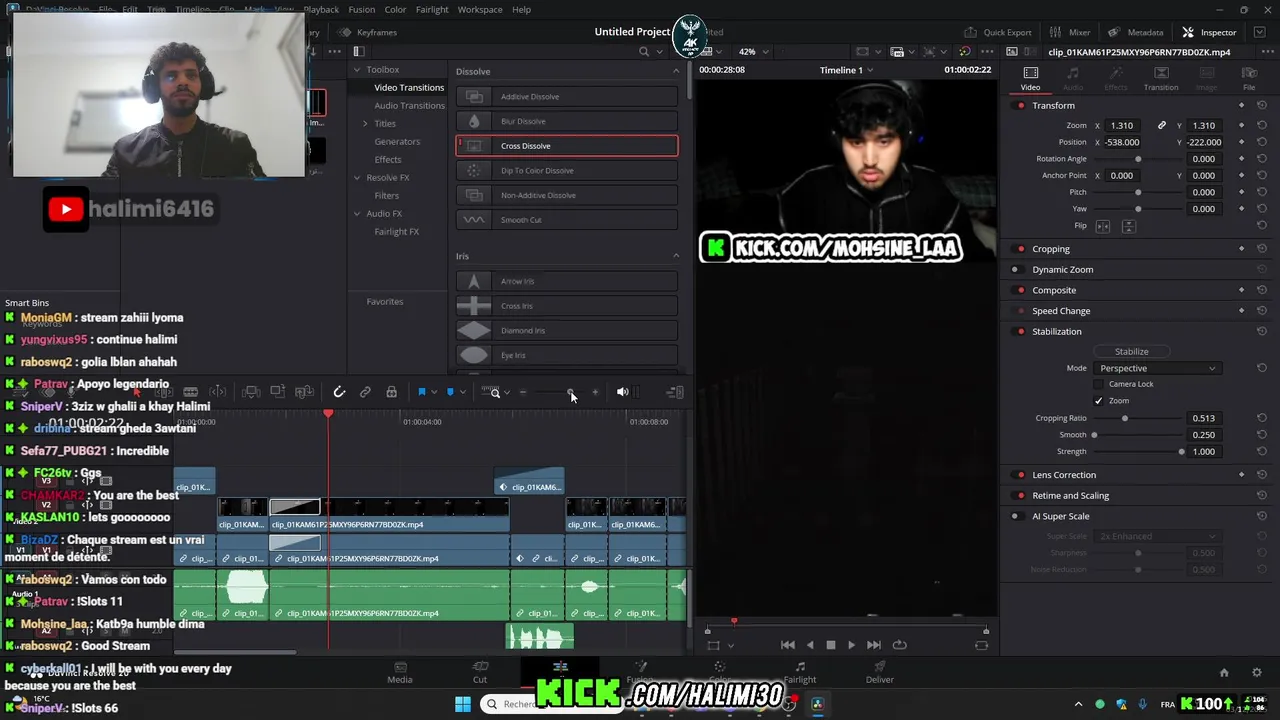Screen dimensions: 1280x720
Task: Go to the Deliver page
Action: (x=880, y=672)
